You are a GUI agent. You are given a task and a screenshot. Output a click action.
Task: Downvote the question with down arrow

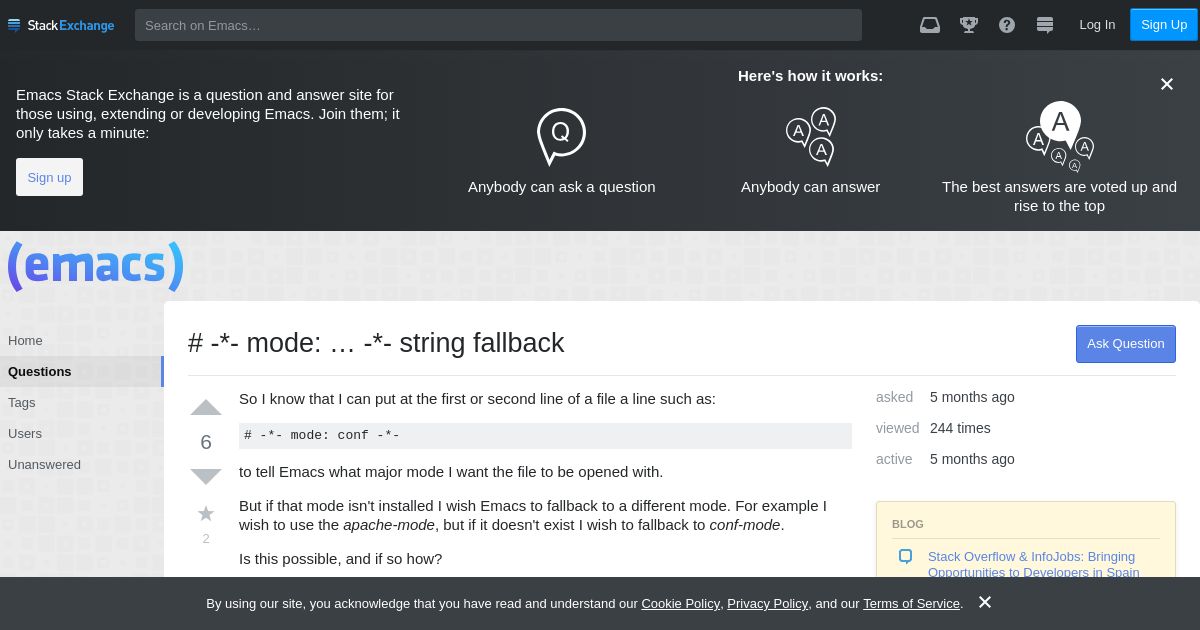point(206,476)
